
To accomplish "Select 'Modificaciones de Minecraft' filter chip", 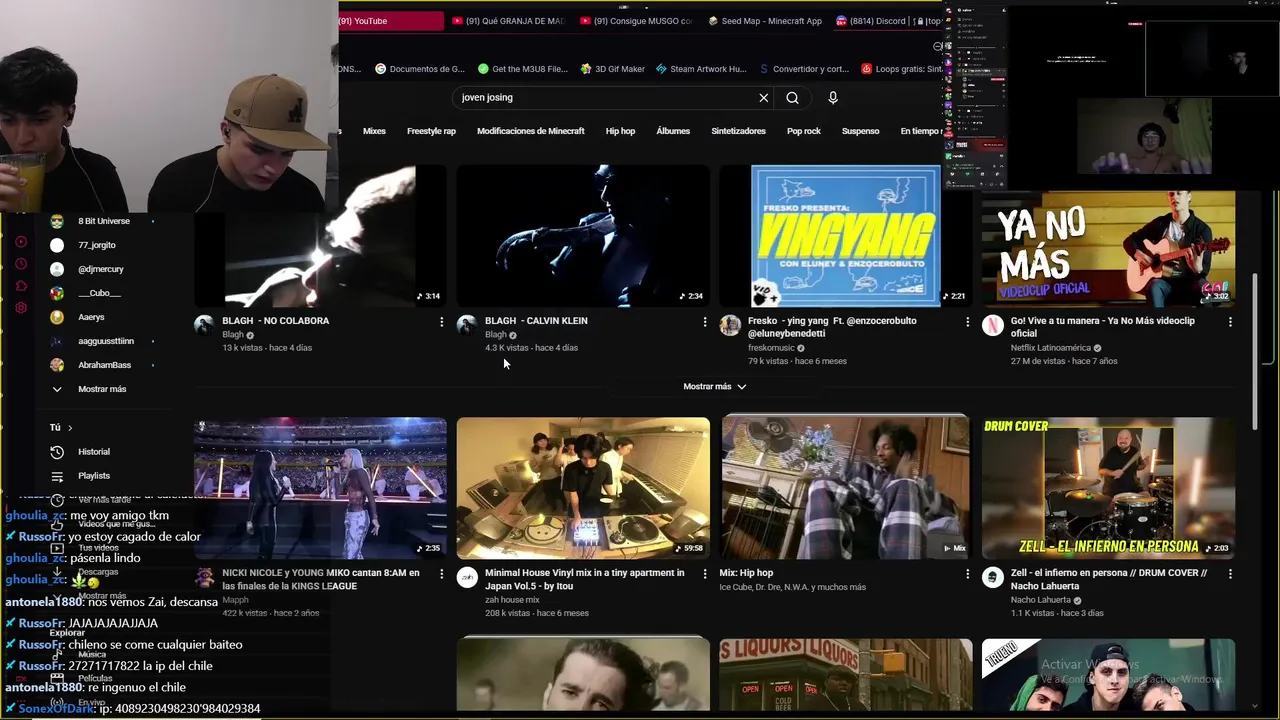I will tap(530, 131).
